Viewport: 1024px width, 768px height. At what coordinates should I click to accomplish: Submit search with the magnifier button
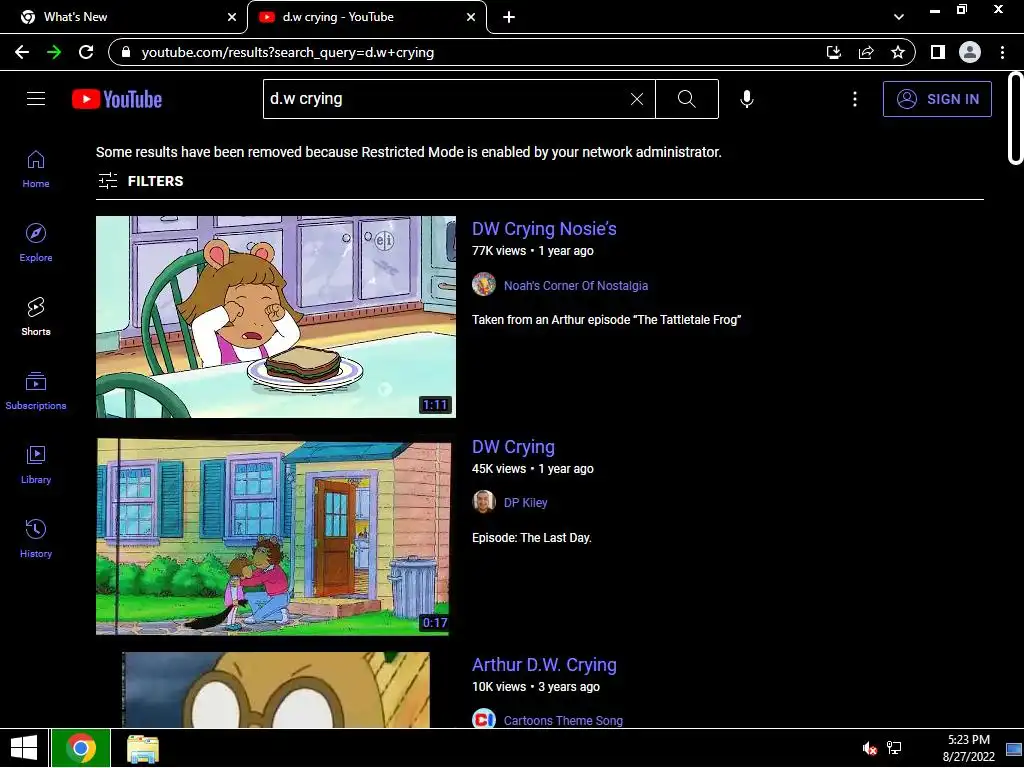tap(686, 99)
